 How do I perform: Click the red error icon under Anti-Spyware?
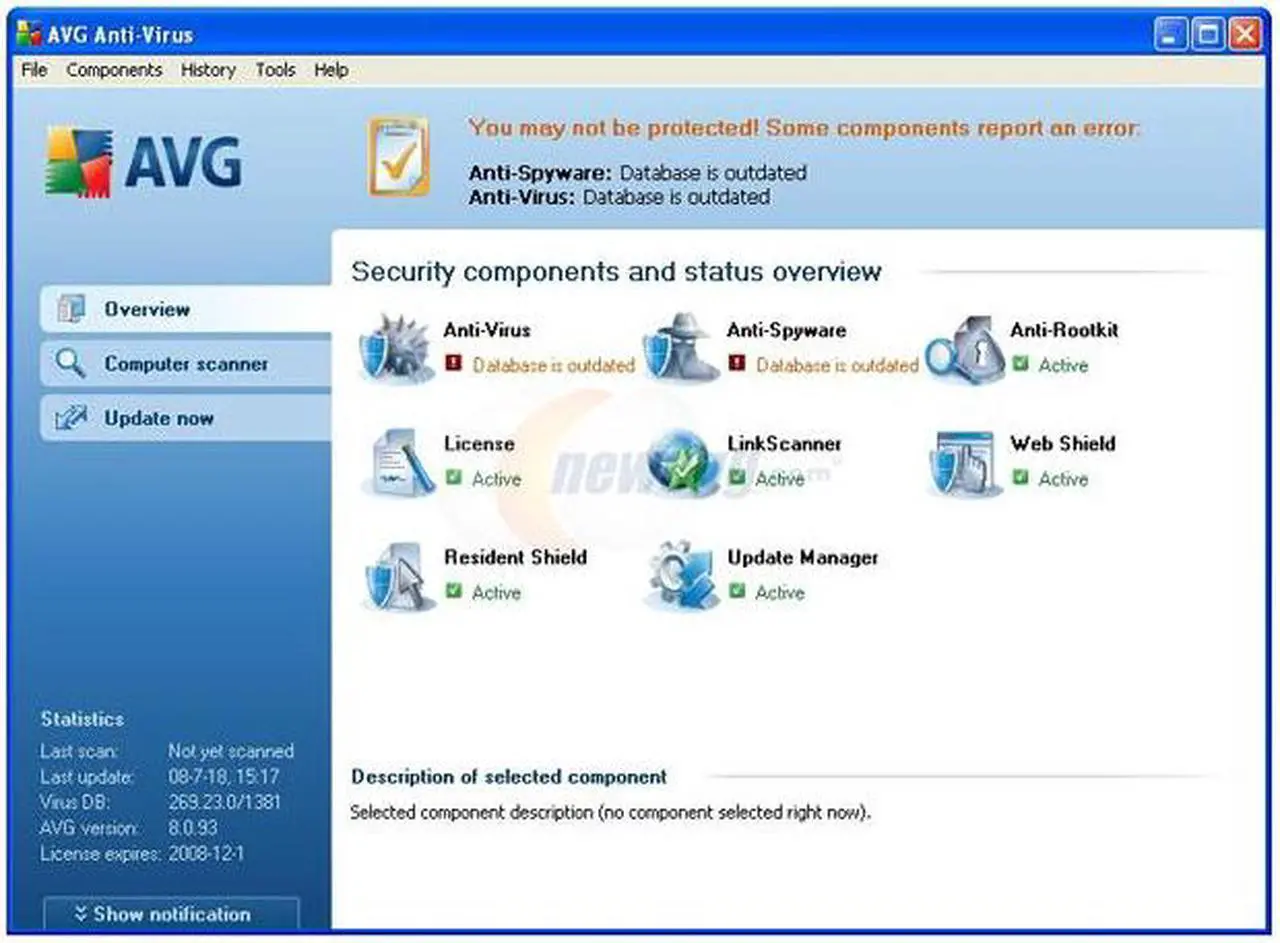(738, 364)
